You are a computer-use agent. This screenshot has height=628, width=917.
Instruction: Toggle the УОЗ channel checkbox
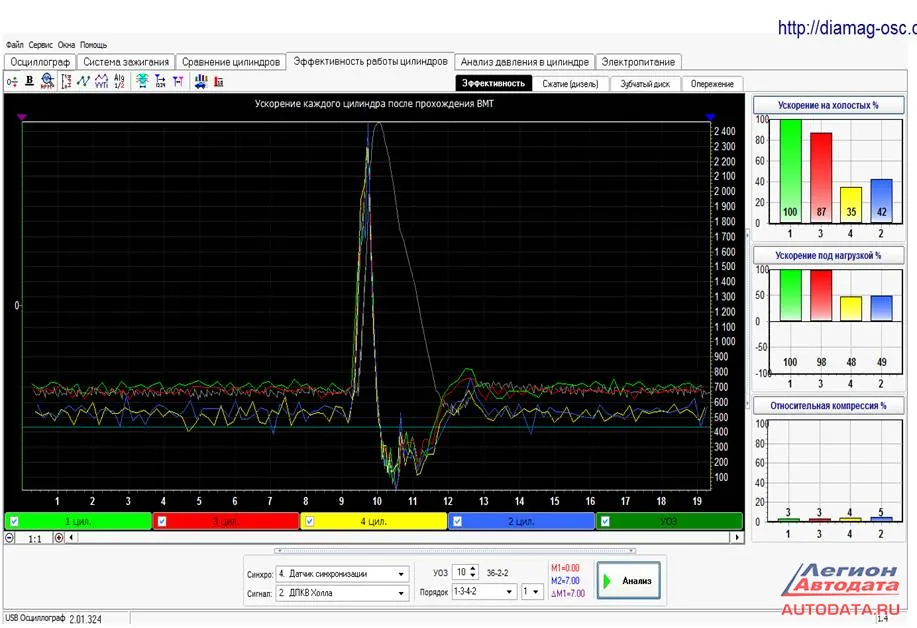tap(605, 522)
